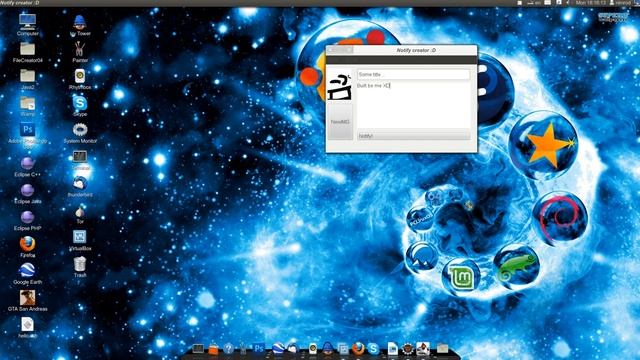
Task: Launch Rhythmbox from desktop
Action: (x=80, y=78)
